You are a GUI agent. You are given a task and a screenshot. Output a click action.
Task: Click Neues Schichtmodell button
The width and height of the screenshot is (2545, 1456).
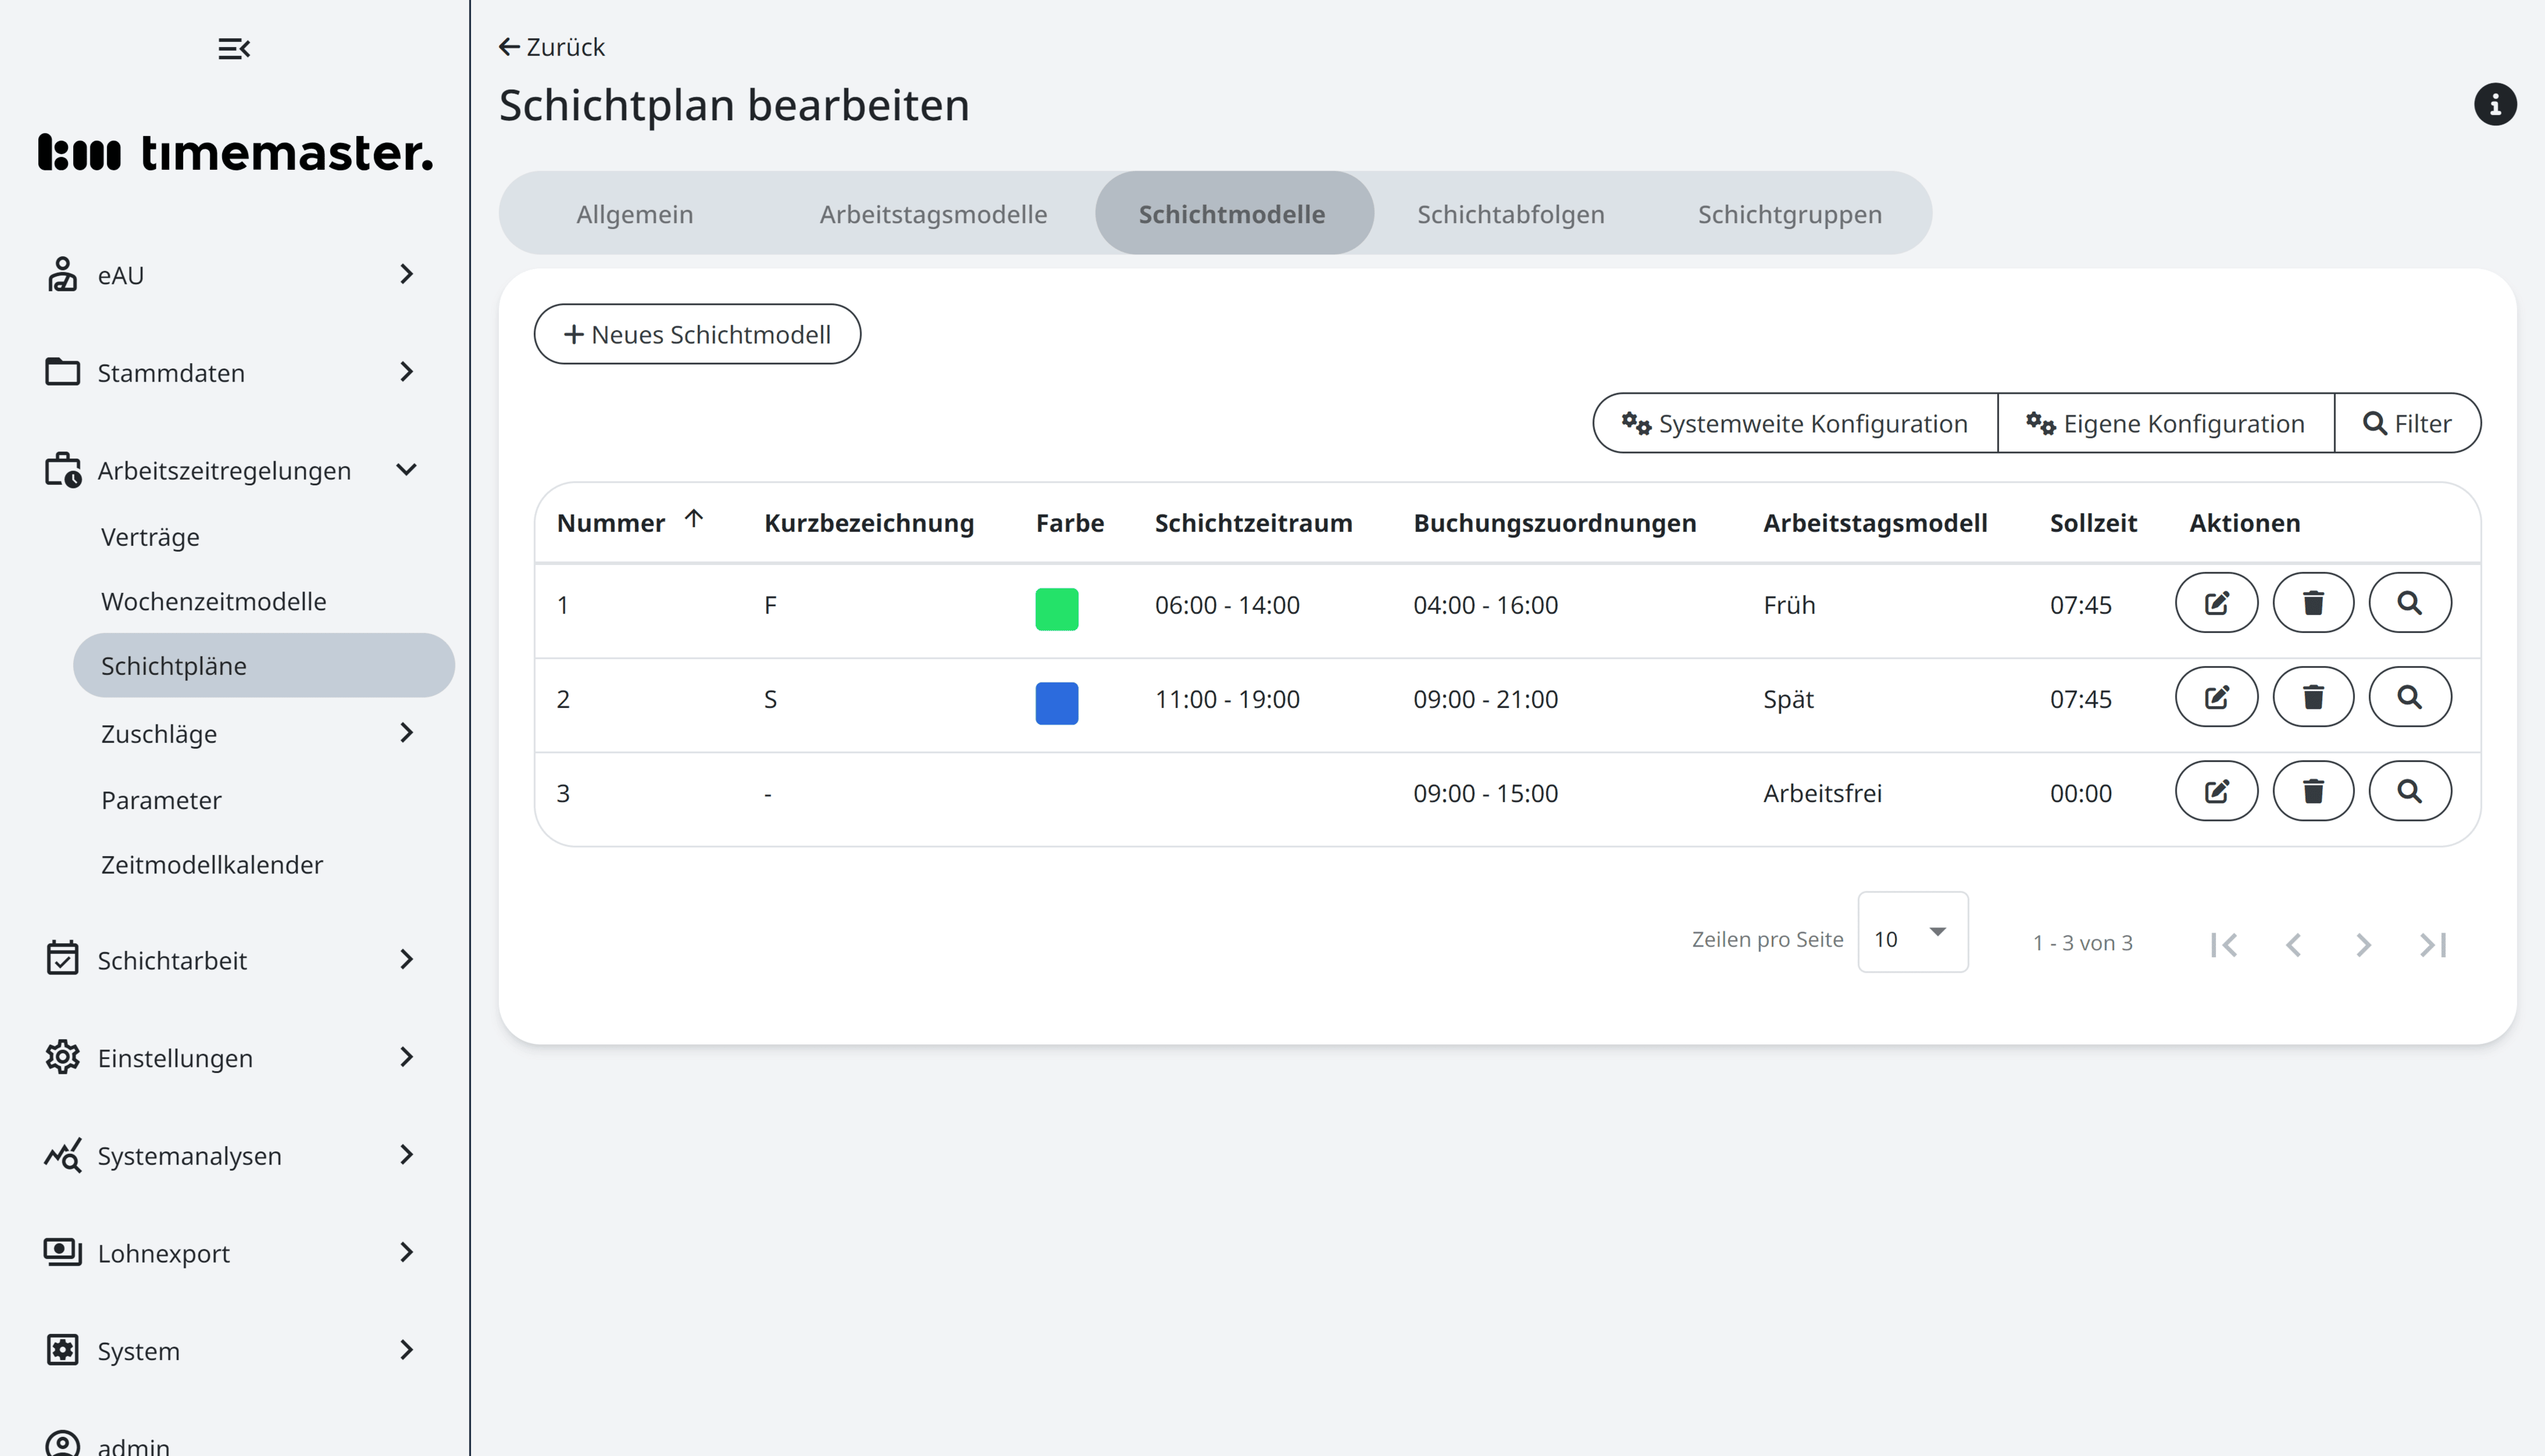tap(697, 334)
